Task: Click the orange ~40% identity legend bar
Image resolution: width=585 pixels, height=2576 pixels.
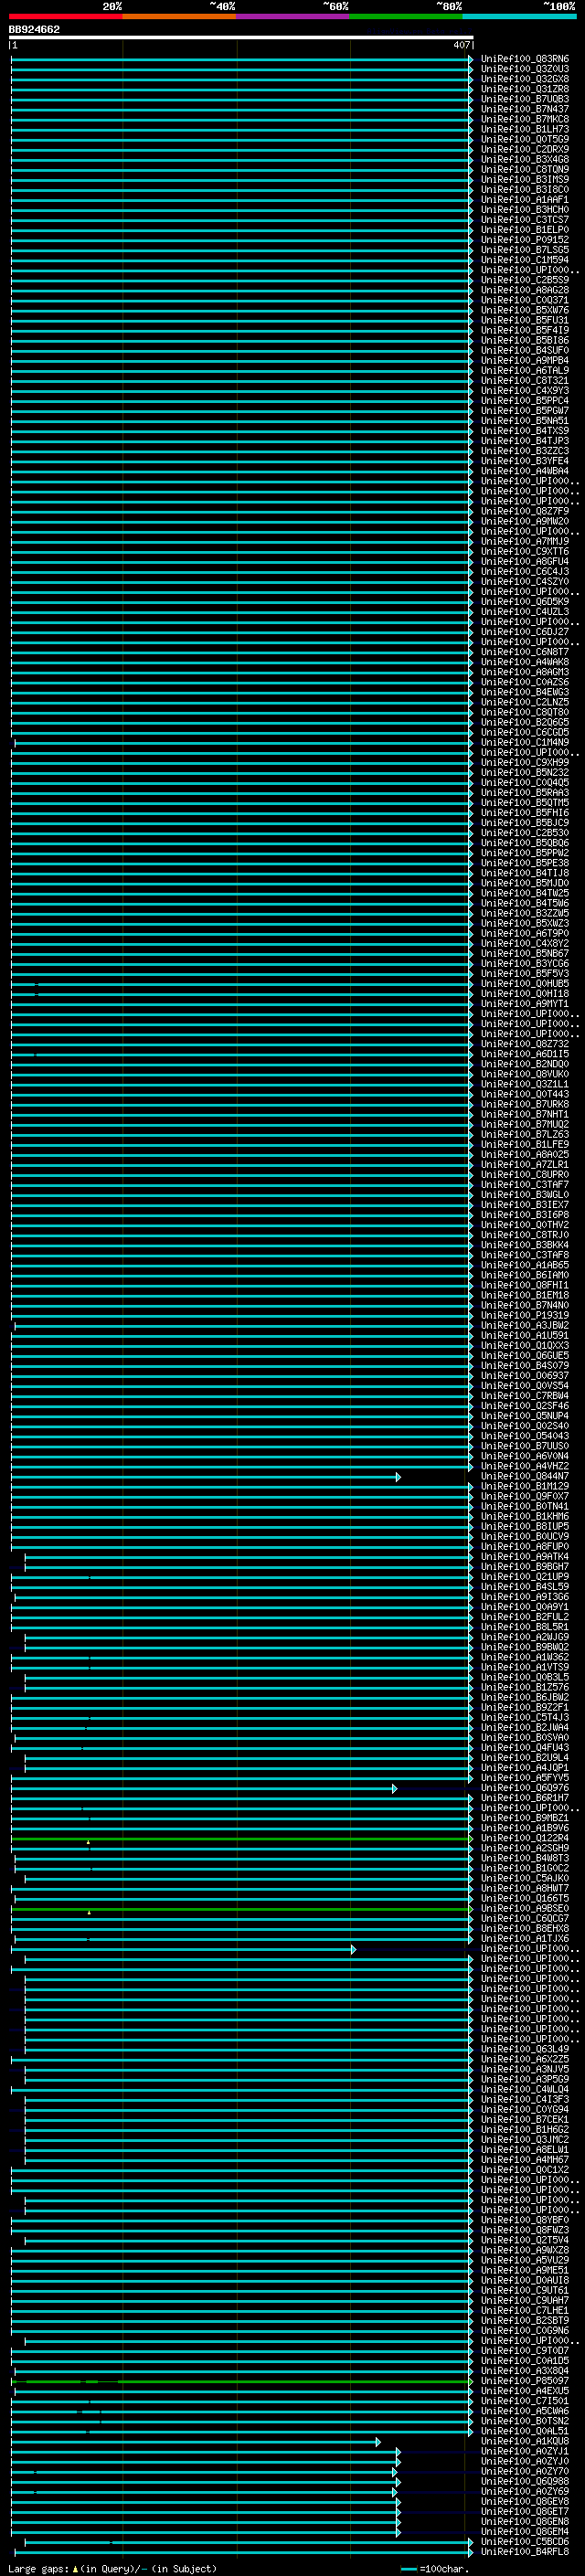Action: [179, 16]
